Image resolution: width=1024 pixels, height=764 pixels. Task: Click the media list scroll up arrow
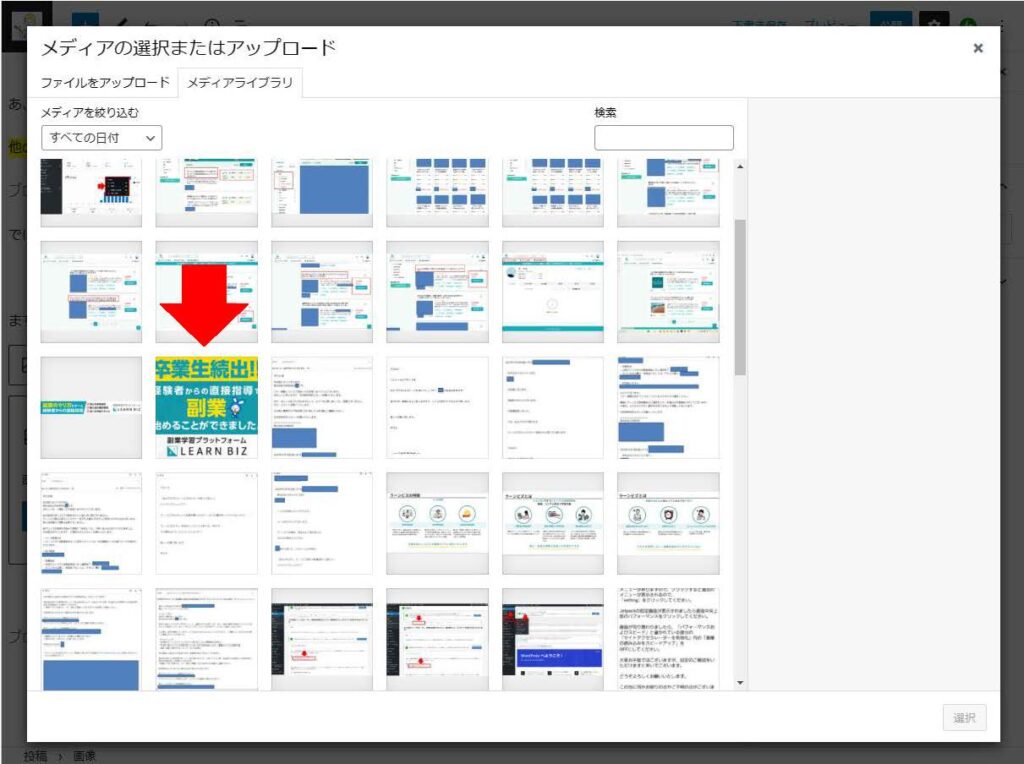pyautogui.click(x=740, y=167)
